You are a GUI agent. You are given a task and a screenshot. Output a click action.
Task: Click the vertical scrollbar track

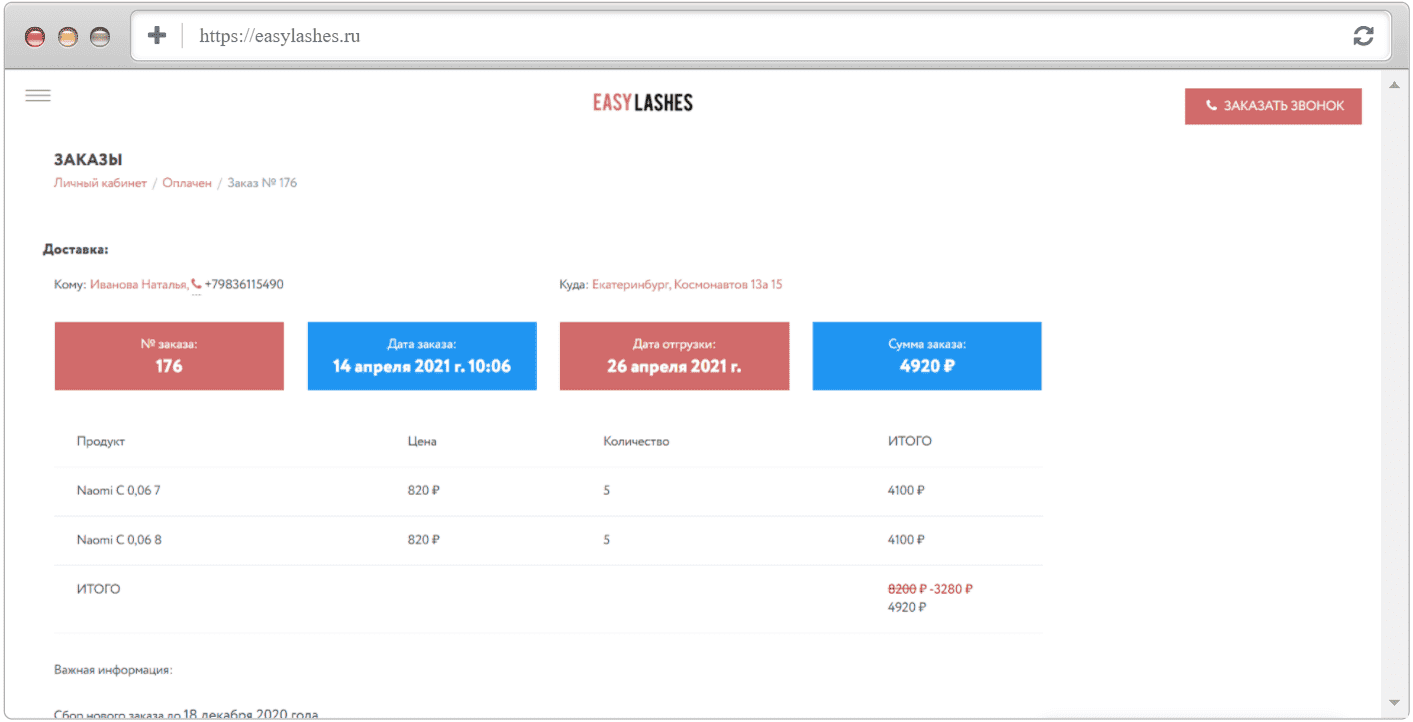1394,391
